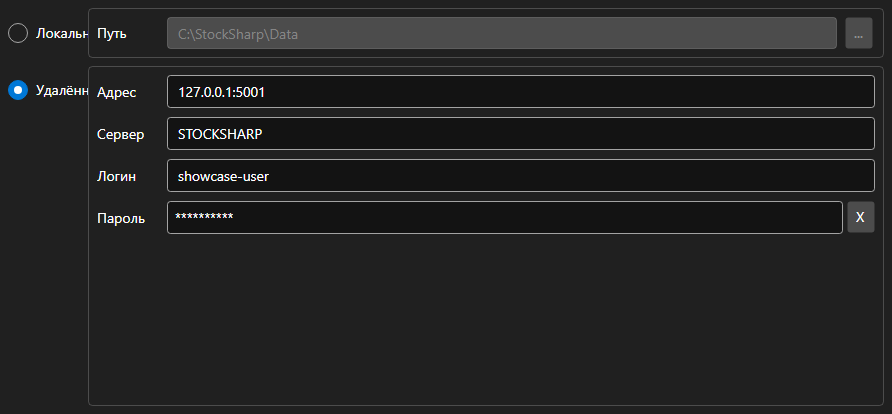Screen dimensions: 892x414
Task: Click the Сервер label
Action: pos(121,134)
